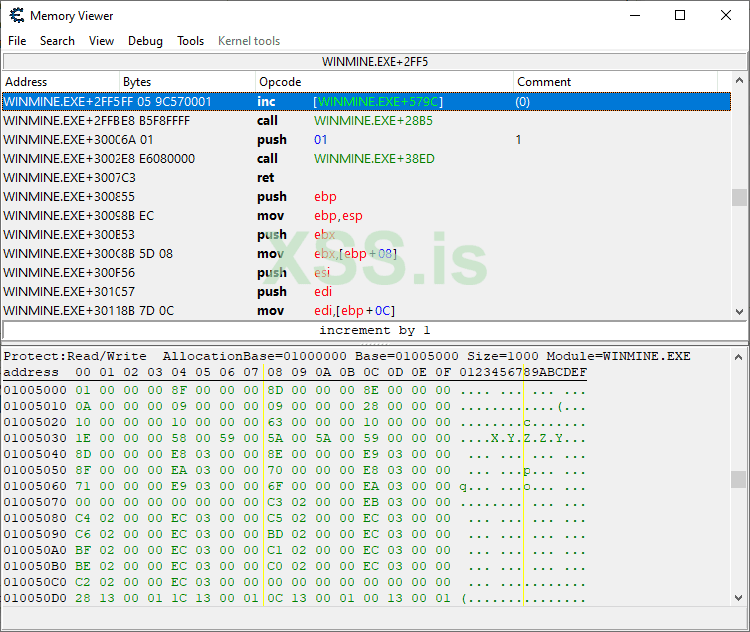
Task: Select the mov ebp,esp instruction row
Action: pyautogui.click(x=366, y=216)
